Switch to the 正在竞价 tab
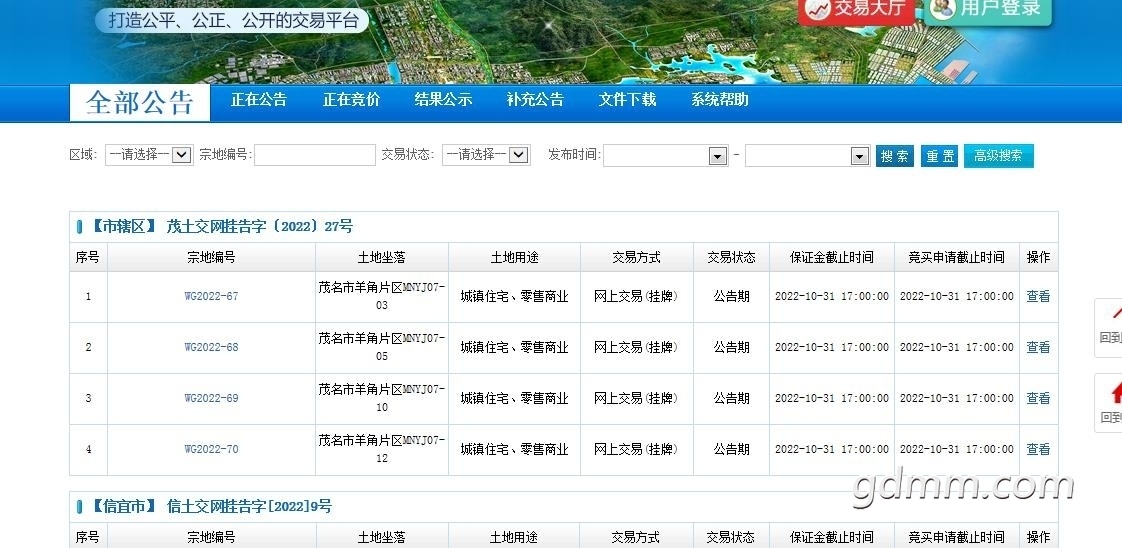 pos(351,100)
